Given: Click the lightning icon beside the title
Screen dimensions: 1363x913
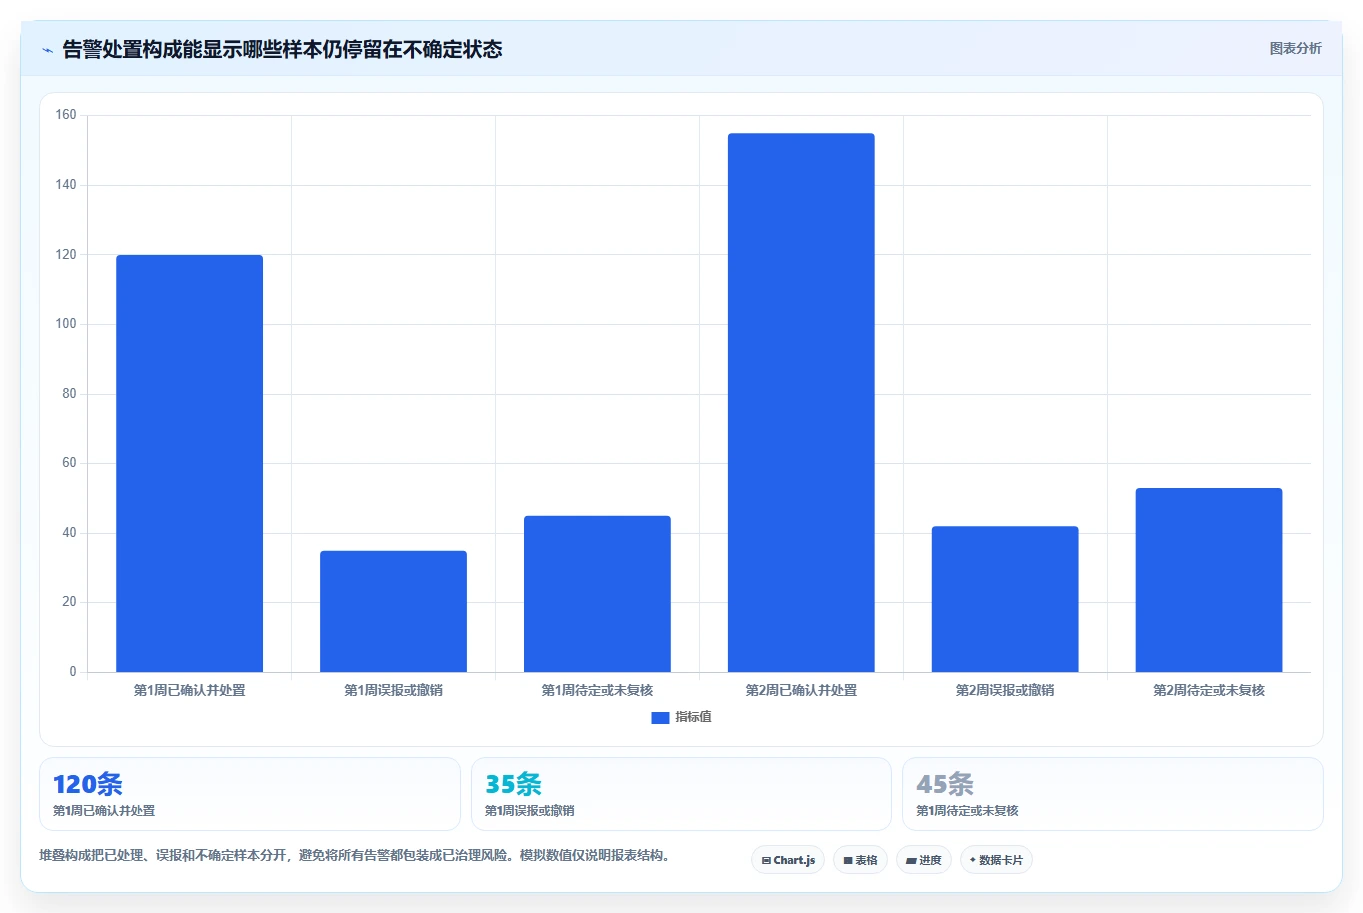Looking at the screenshot, I should [47, 50].
